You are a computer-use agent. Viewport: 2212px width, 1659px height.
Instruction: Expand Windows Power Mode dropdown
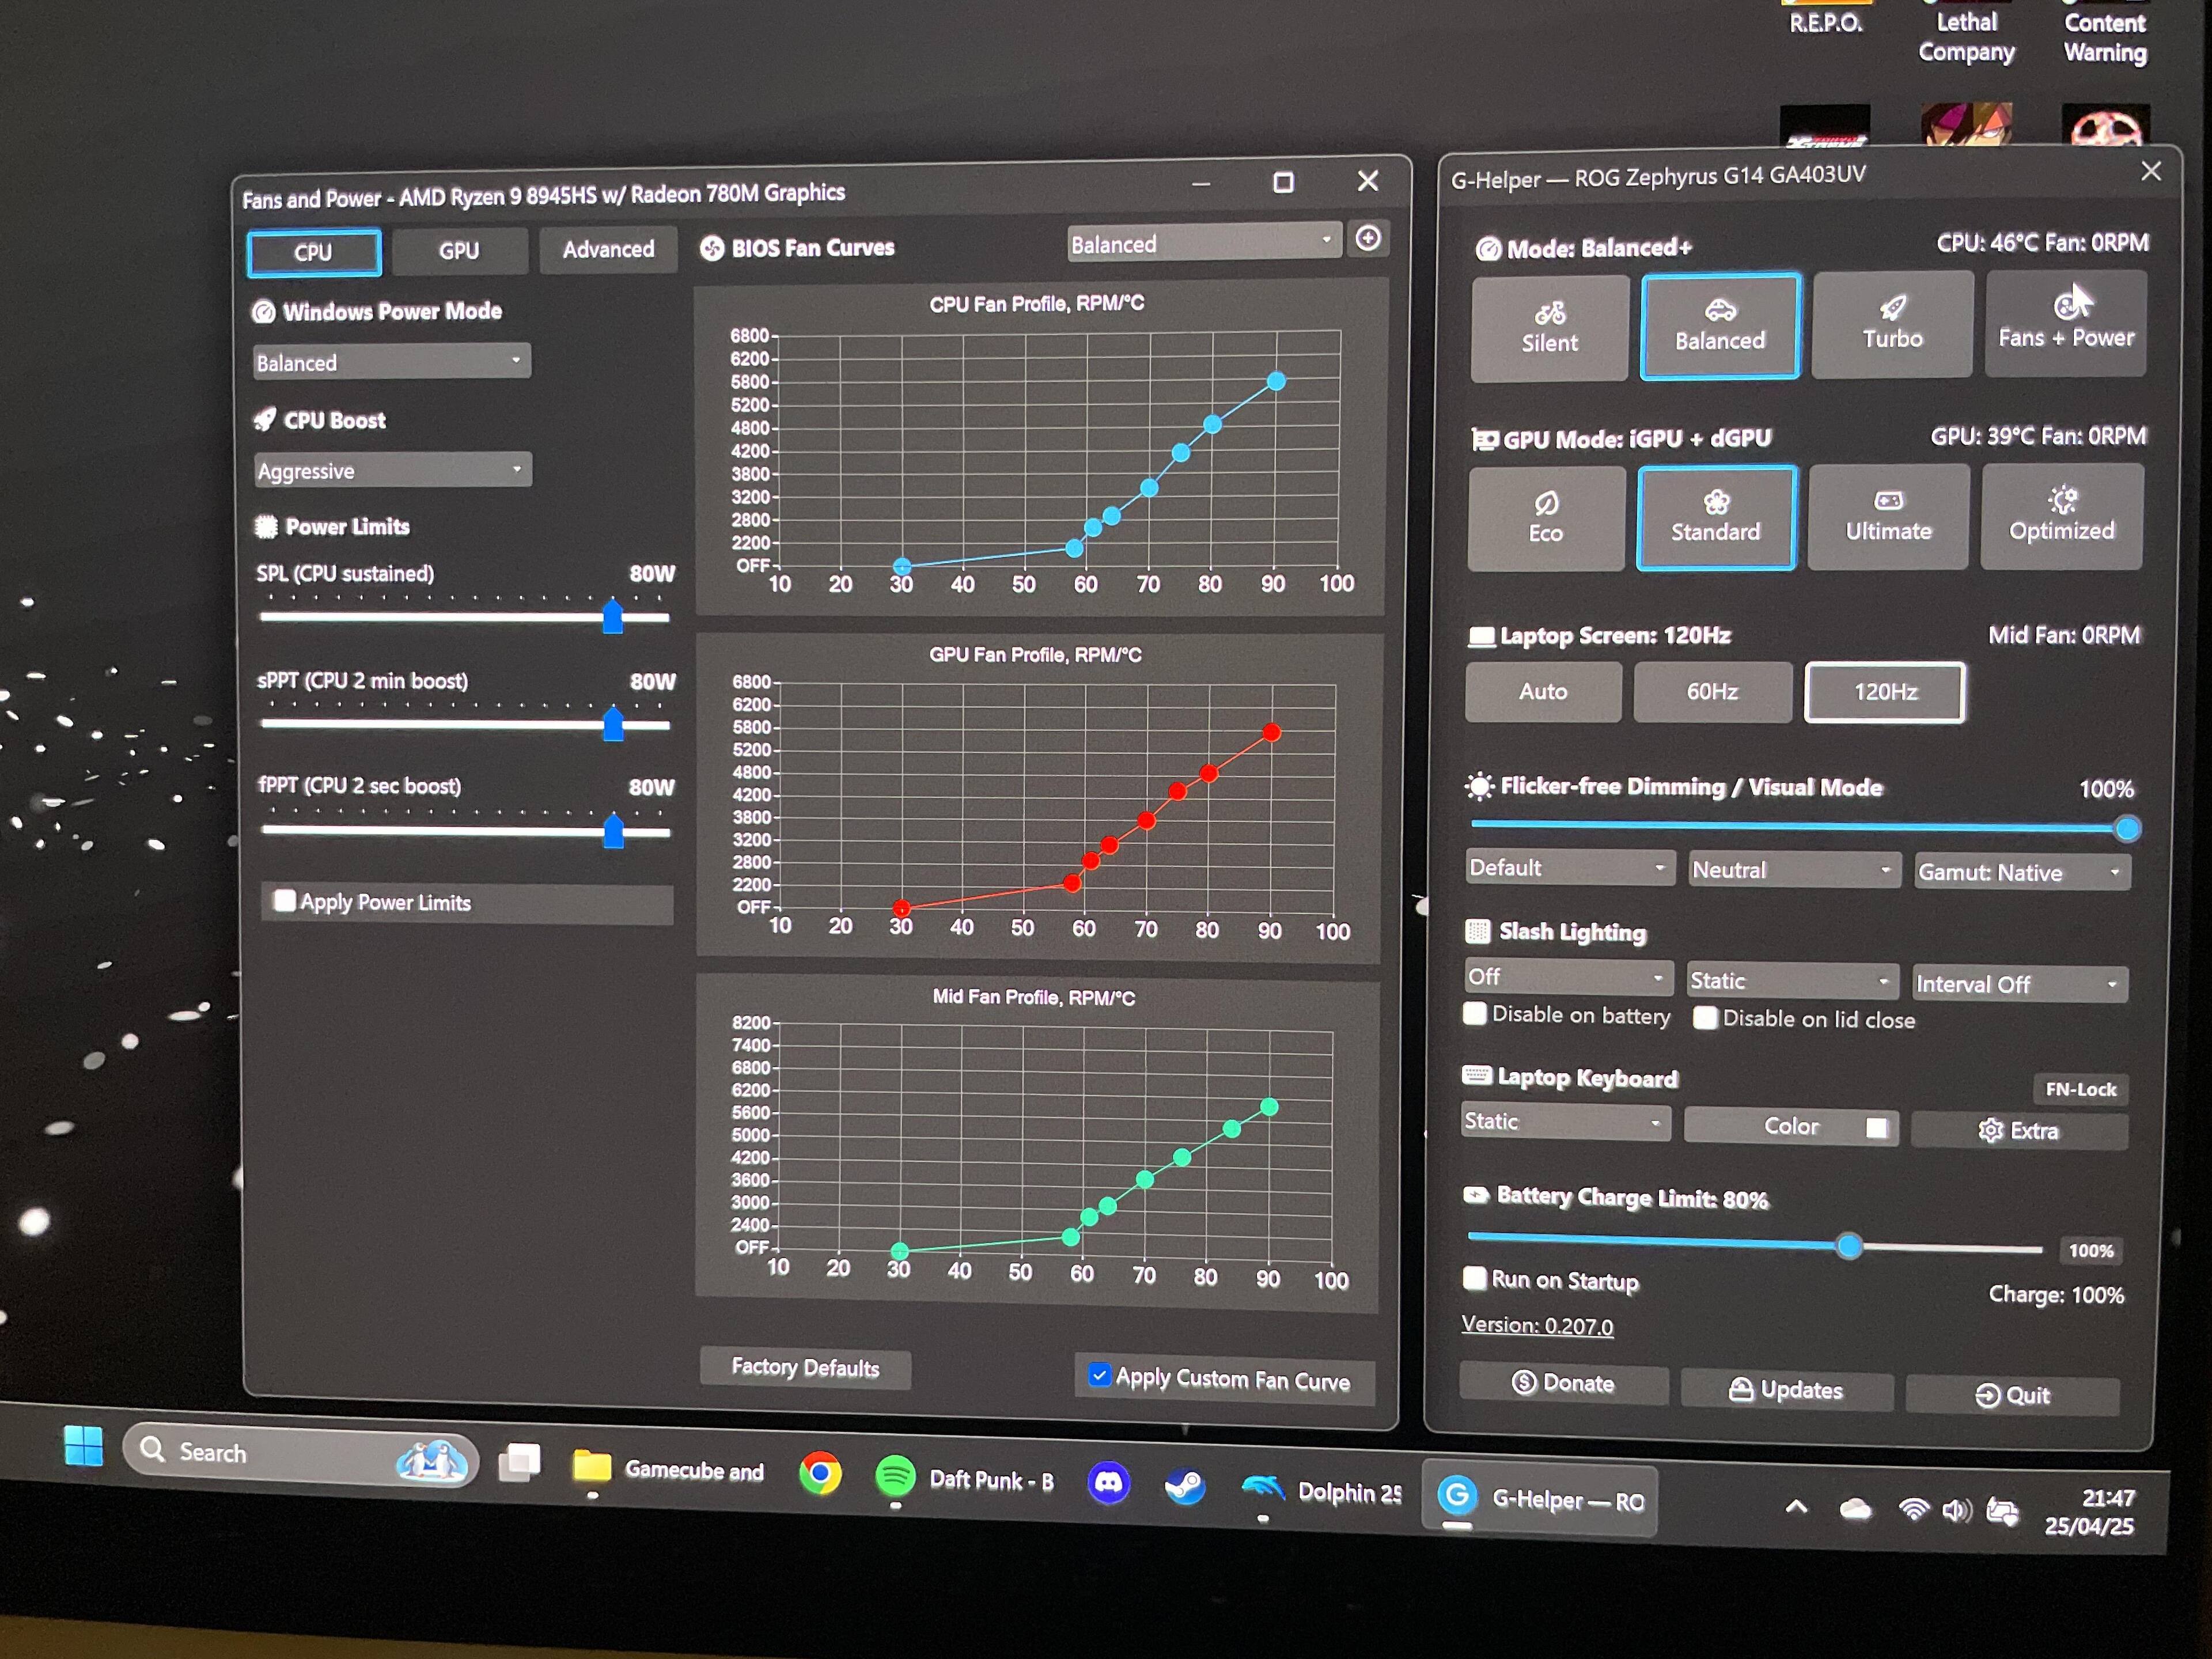point(391,362)
